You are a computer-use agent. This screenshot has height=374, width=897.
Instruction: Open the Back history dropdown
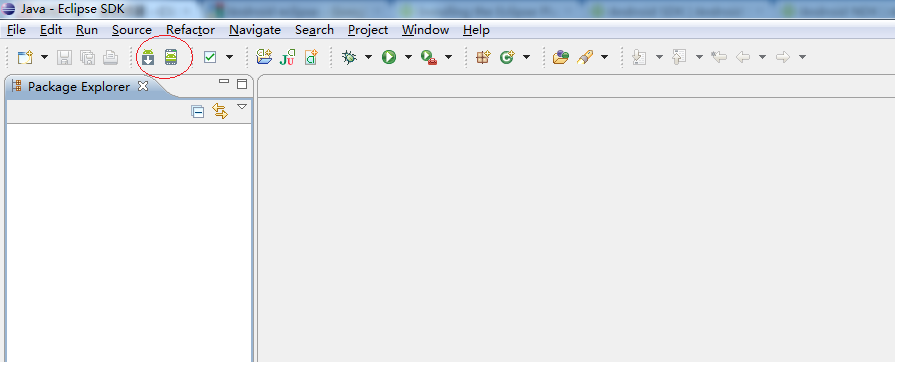tap(762, 57)
